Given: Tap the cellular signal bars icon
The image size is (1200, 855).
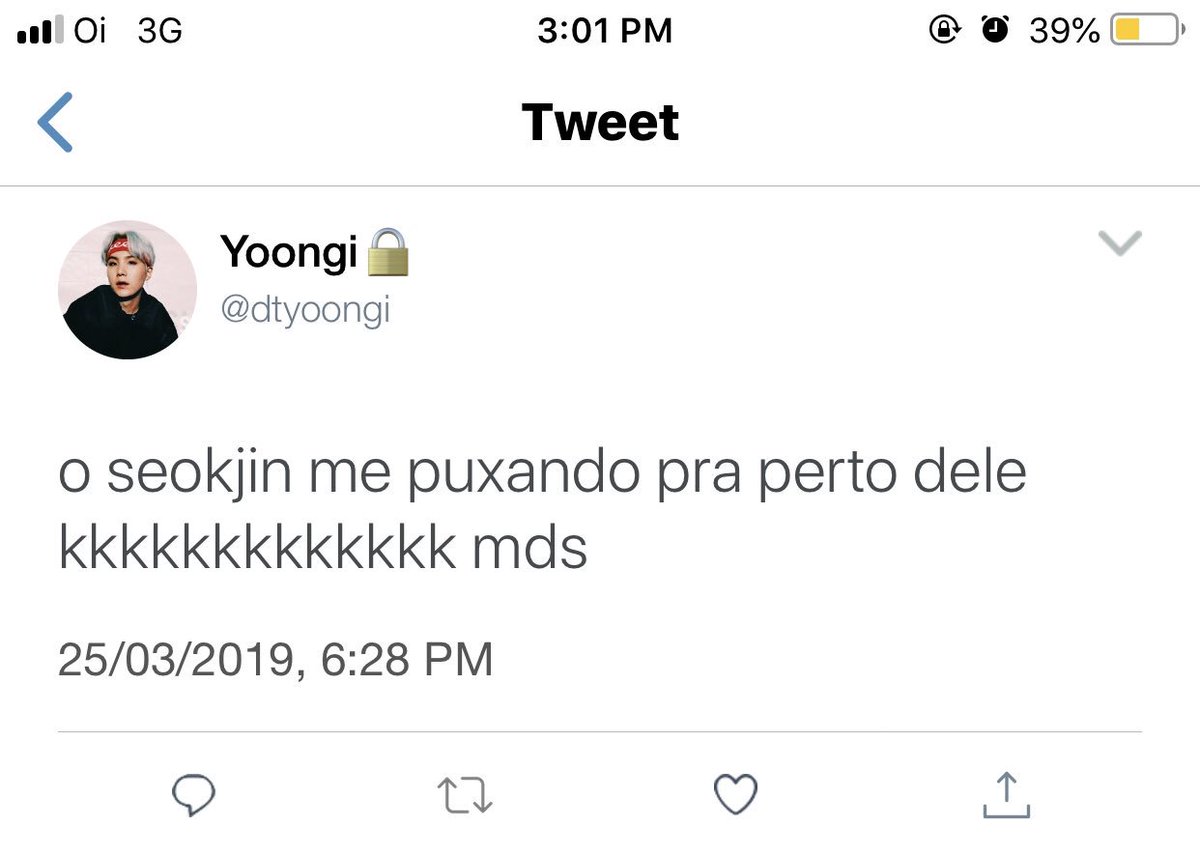Looking at the screenshot, I should (x=42, y=32).
